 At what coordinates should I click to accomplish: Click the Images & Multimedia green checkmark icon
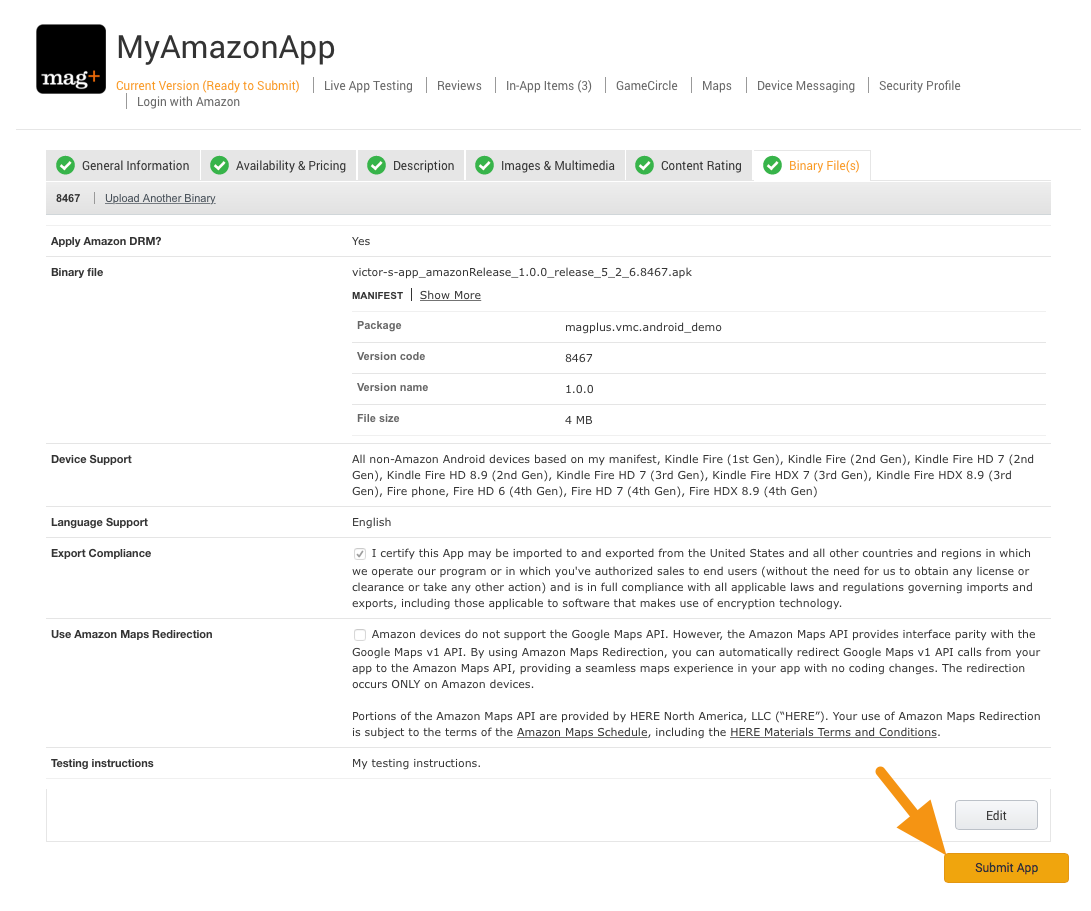[484, 166]
